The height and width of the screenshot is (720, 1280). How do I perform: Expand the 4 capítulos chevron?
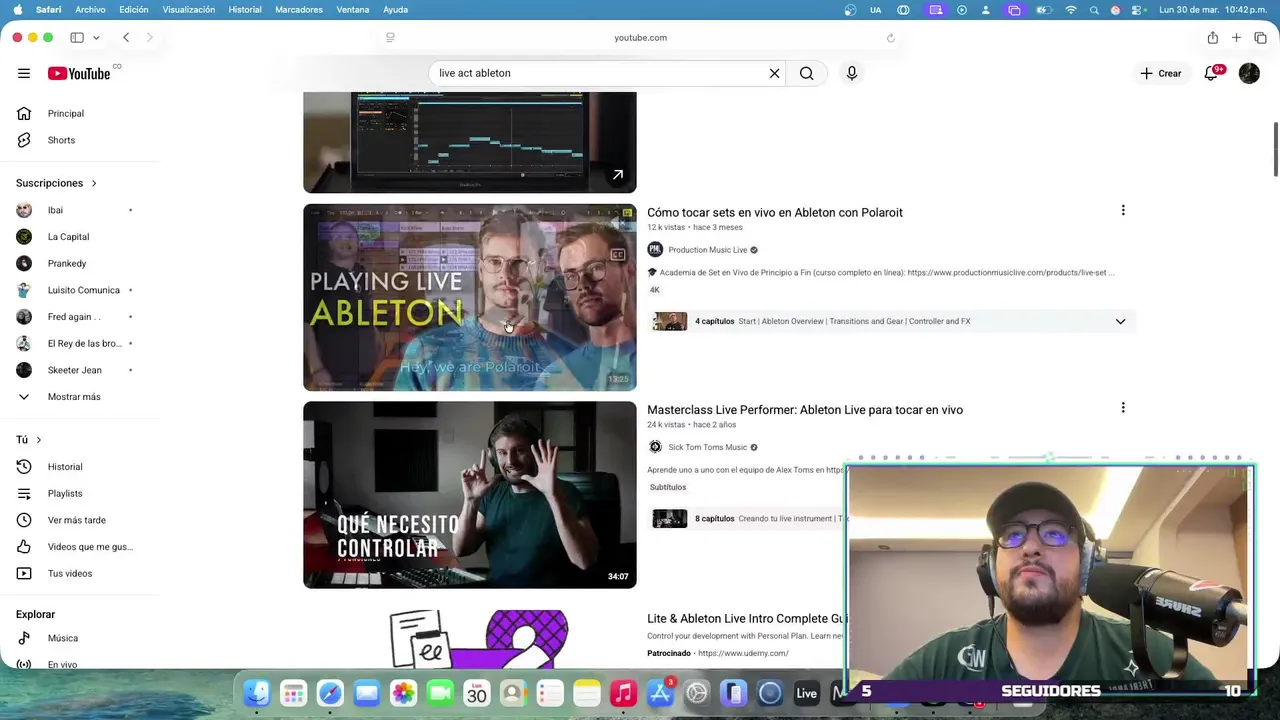(x=1120, y=321)
